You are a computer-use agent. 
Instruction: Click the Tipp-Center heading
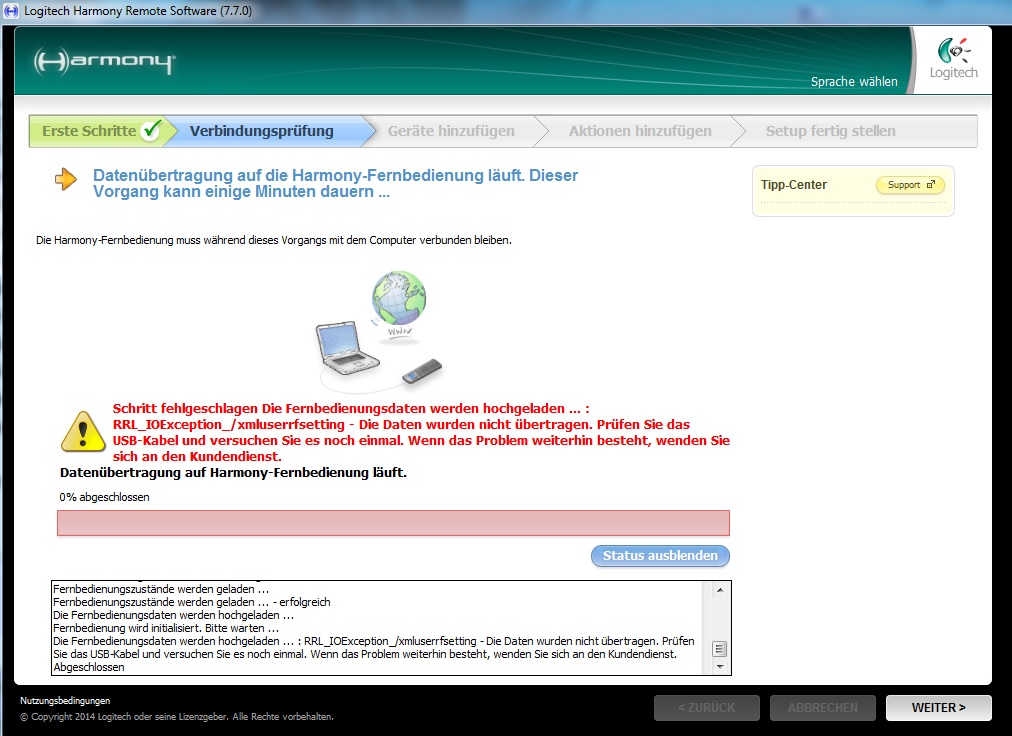pyautogui.click(x=793, y=185)
